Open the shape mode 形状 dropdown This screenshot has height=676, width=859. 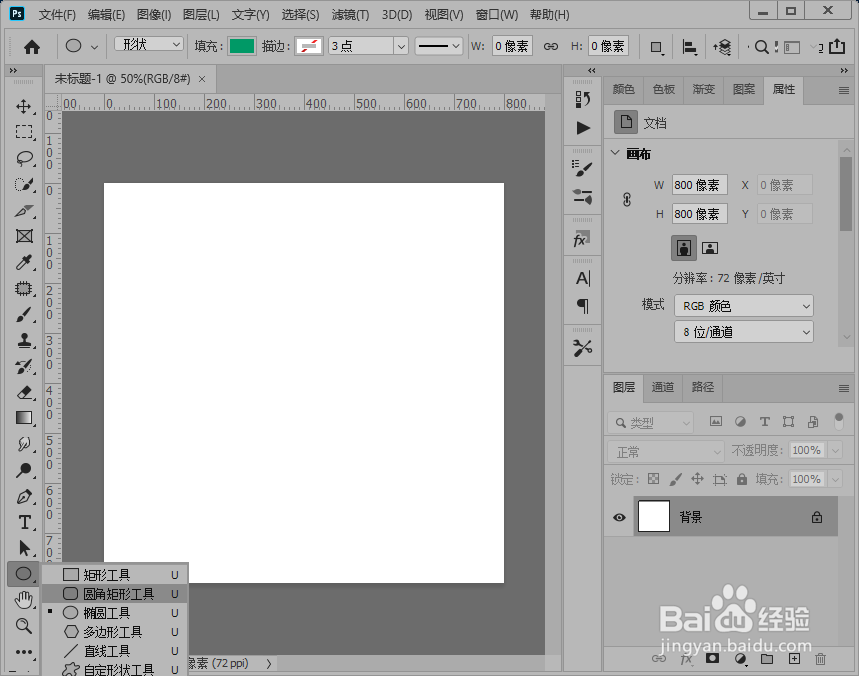pos(148,44)
